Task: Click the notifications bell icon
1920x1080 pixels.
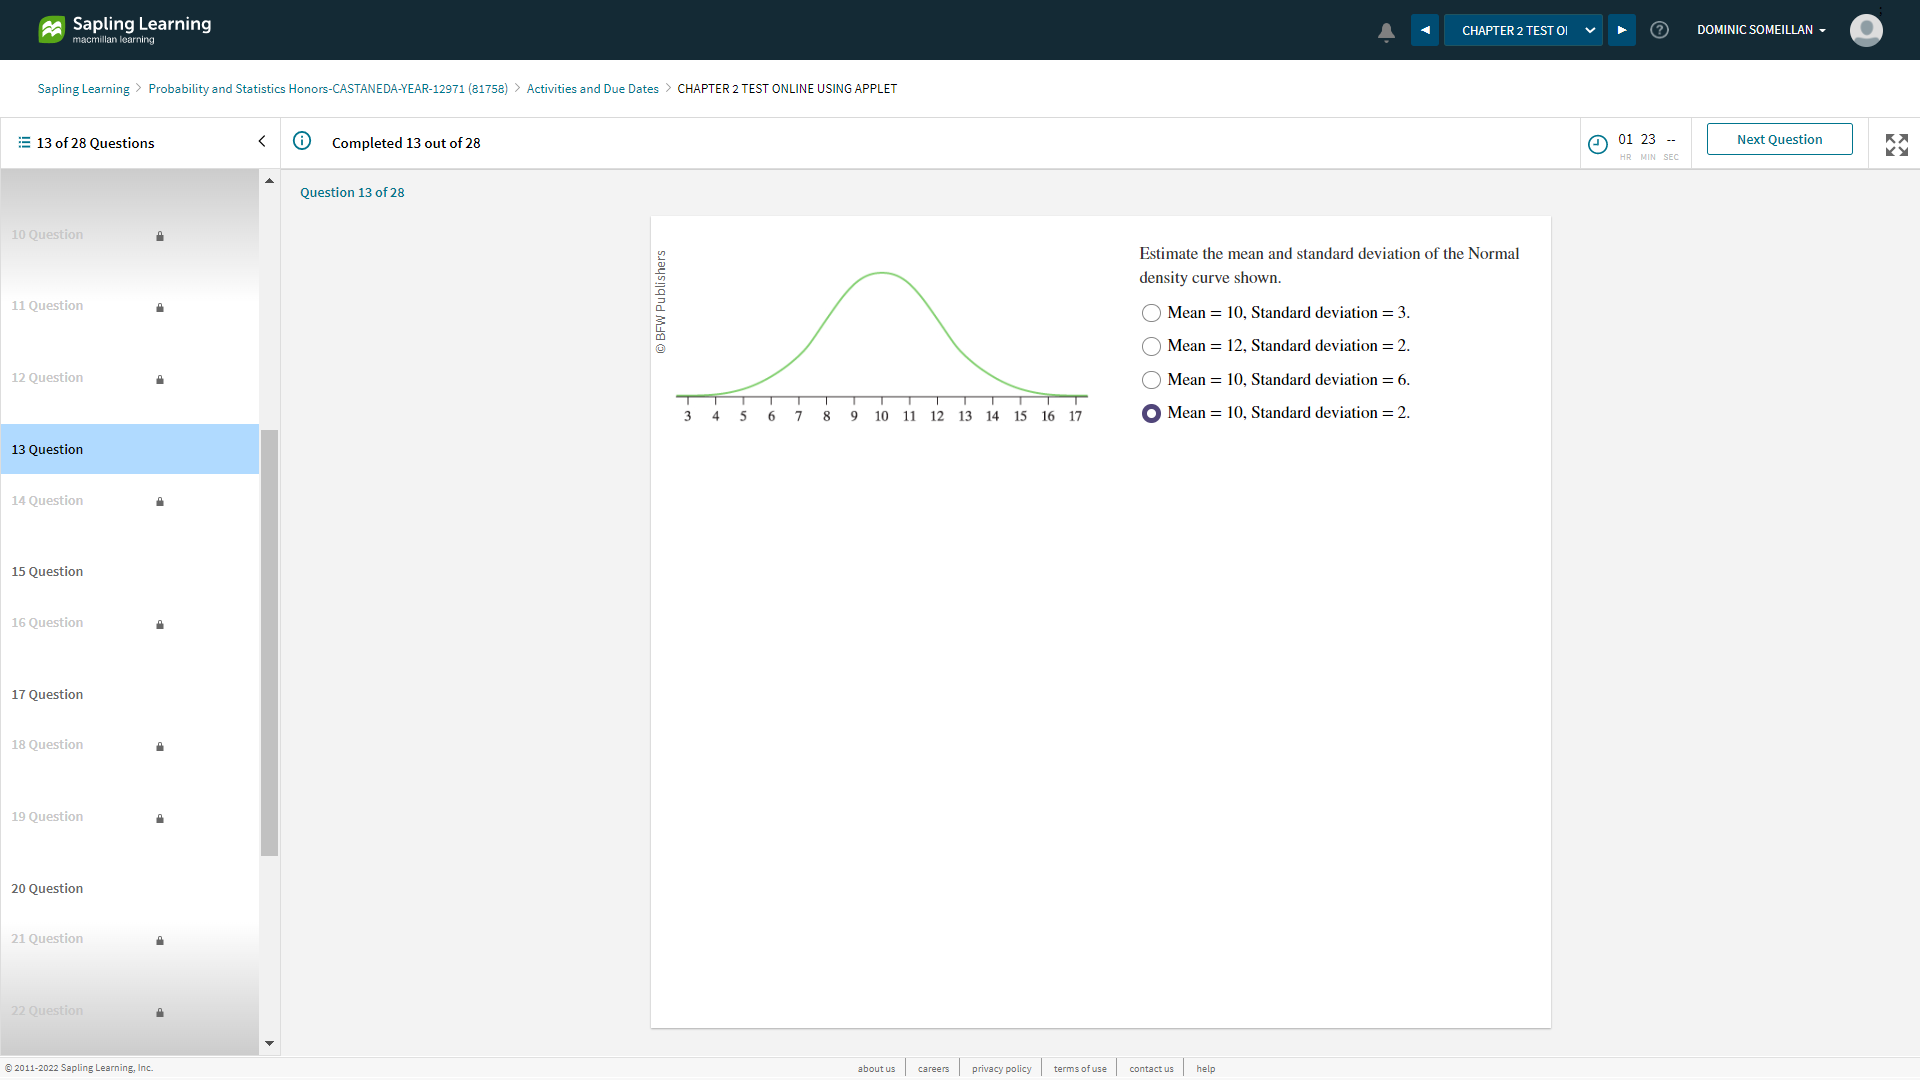Action: click(x=1386, y=31)
